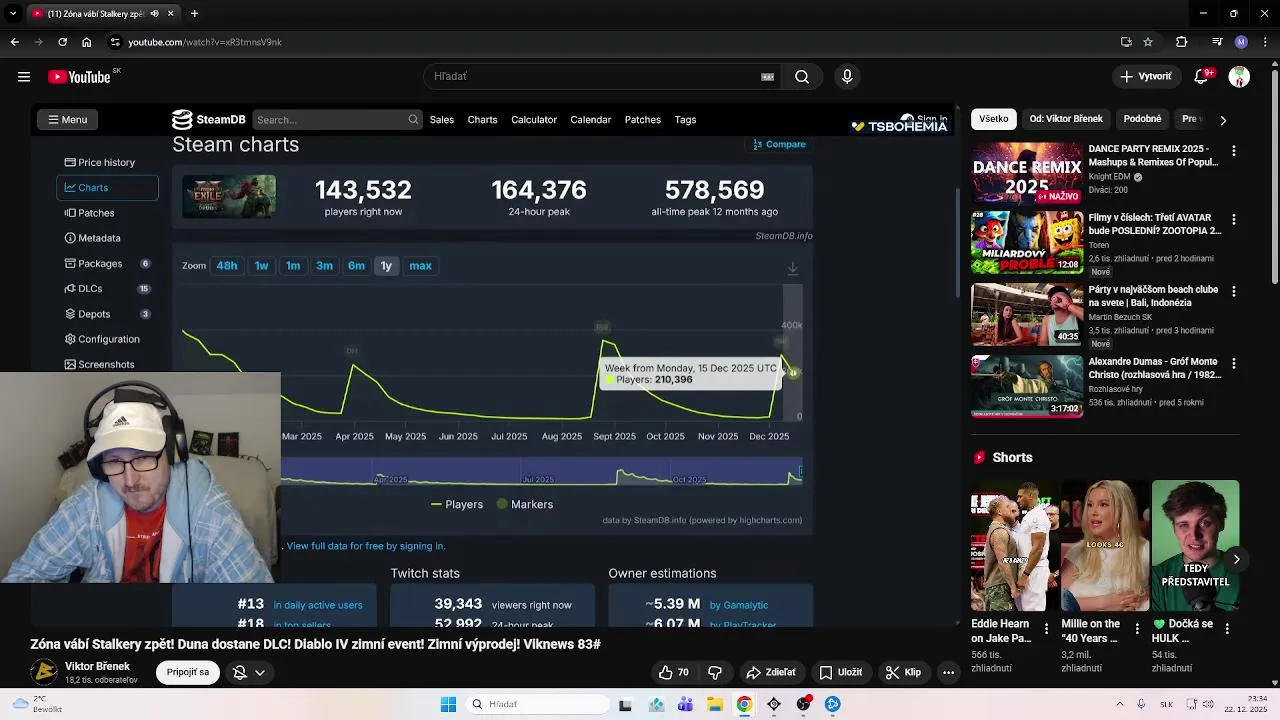Open Microsoft Teams from the taskbar
The height and width of the screenshot is (720, 1280).
[x=685, y=704]
